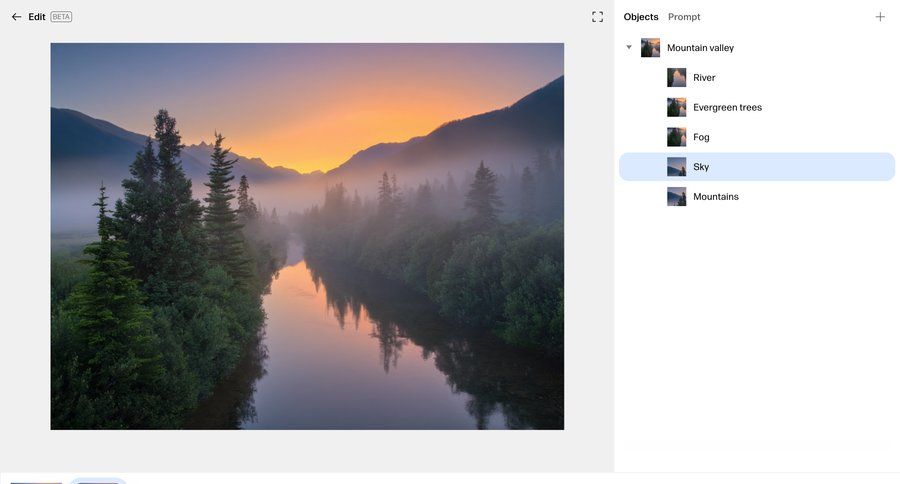Open the Prompt tab
Image resolution: width=900 pixels, height=484 pixels.
684,17
